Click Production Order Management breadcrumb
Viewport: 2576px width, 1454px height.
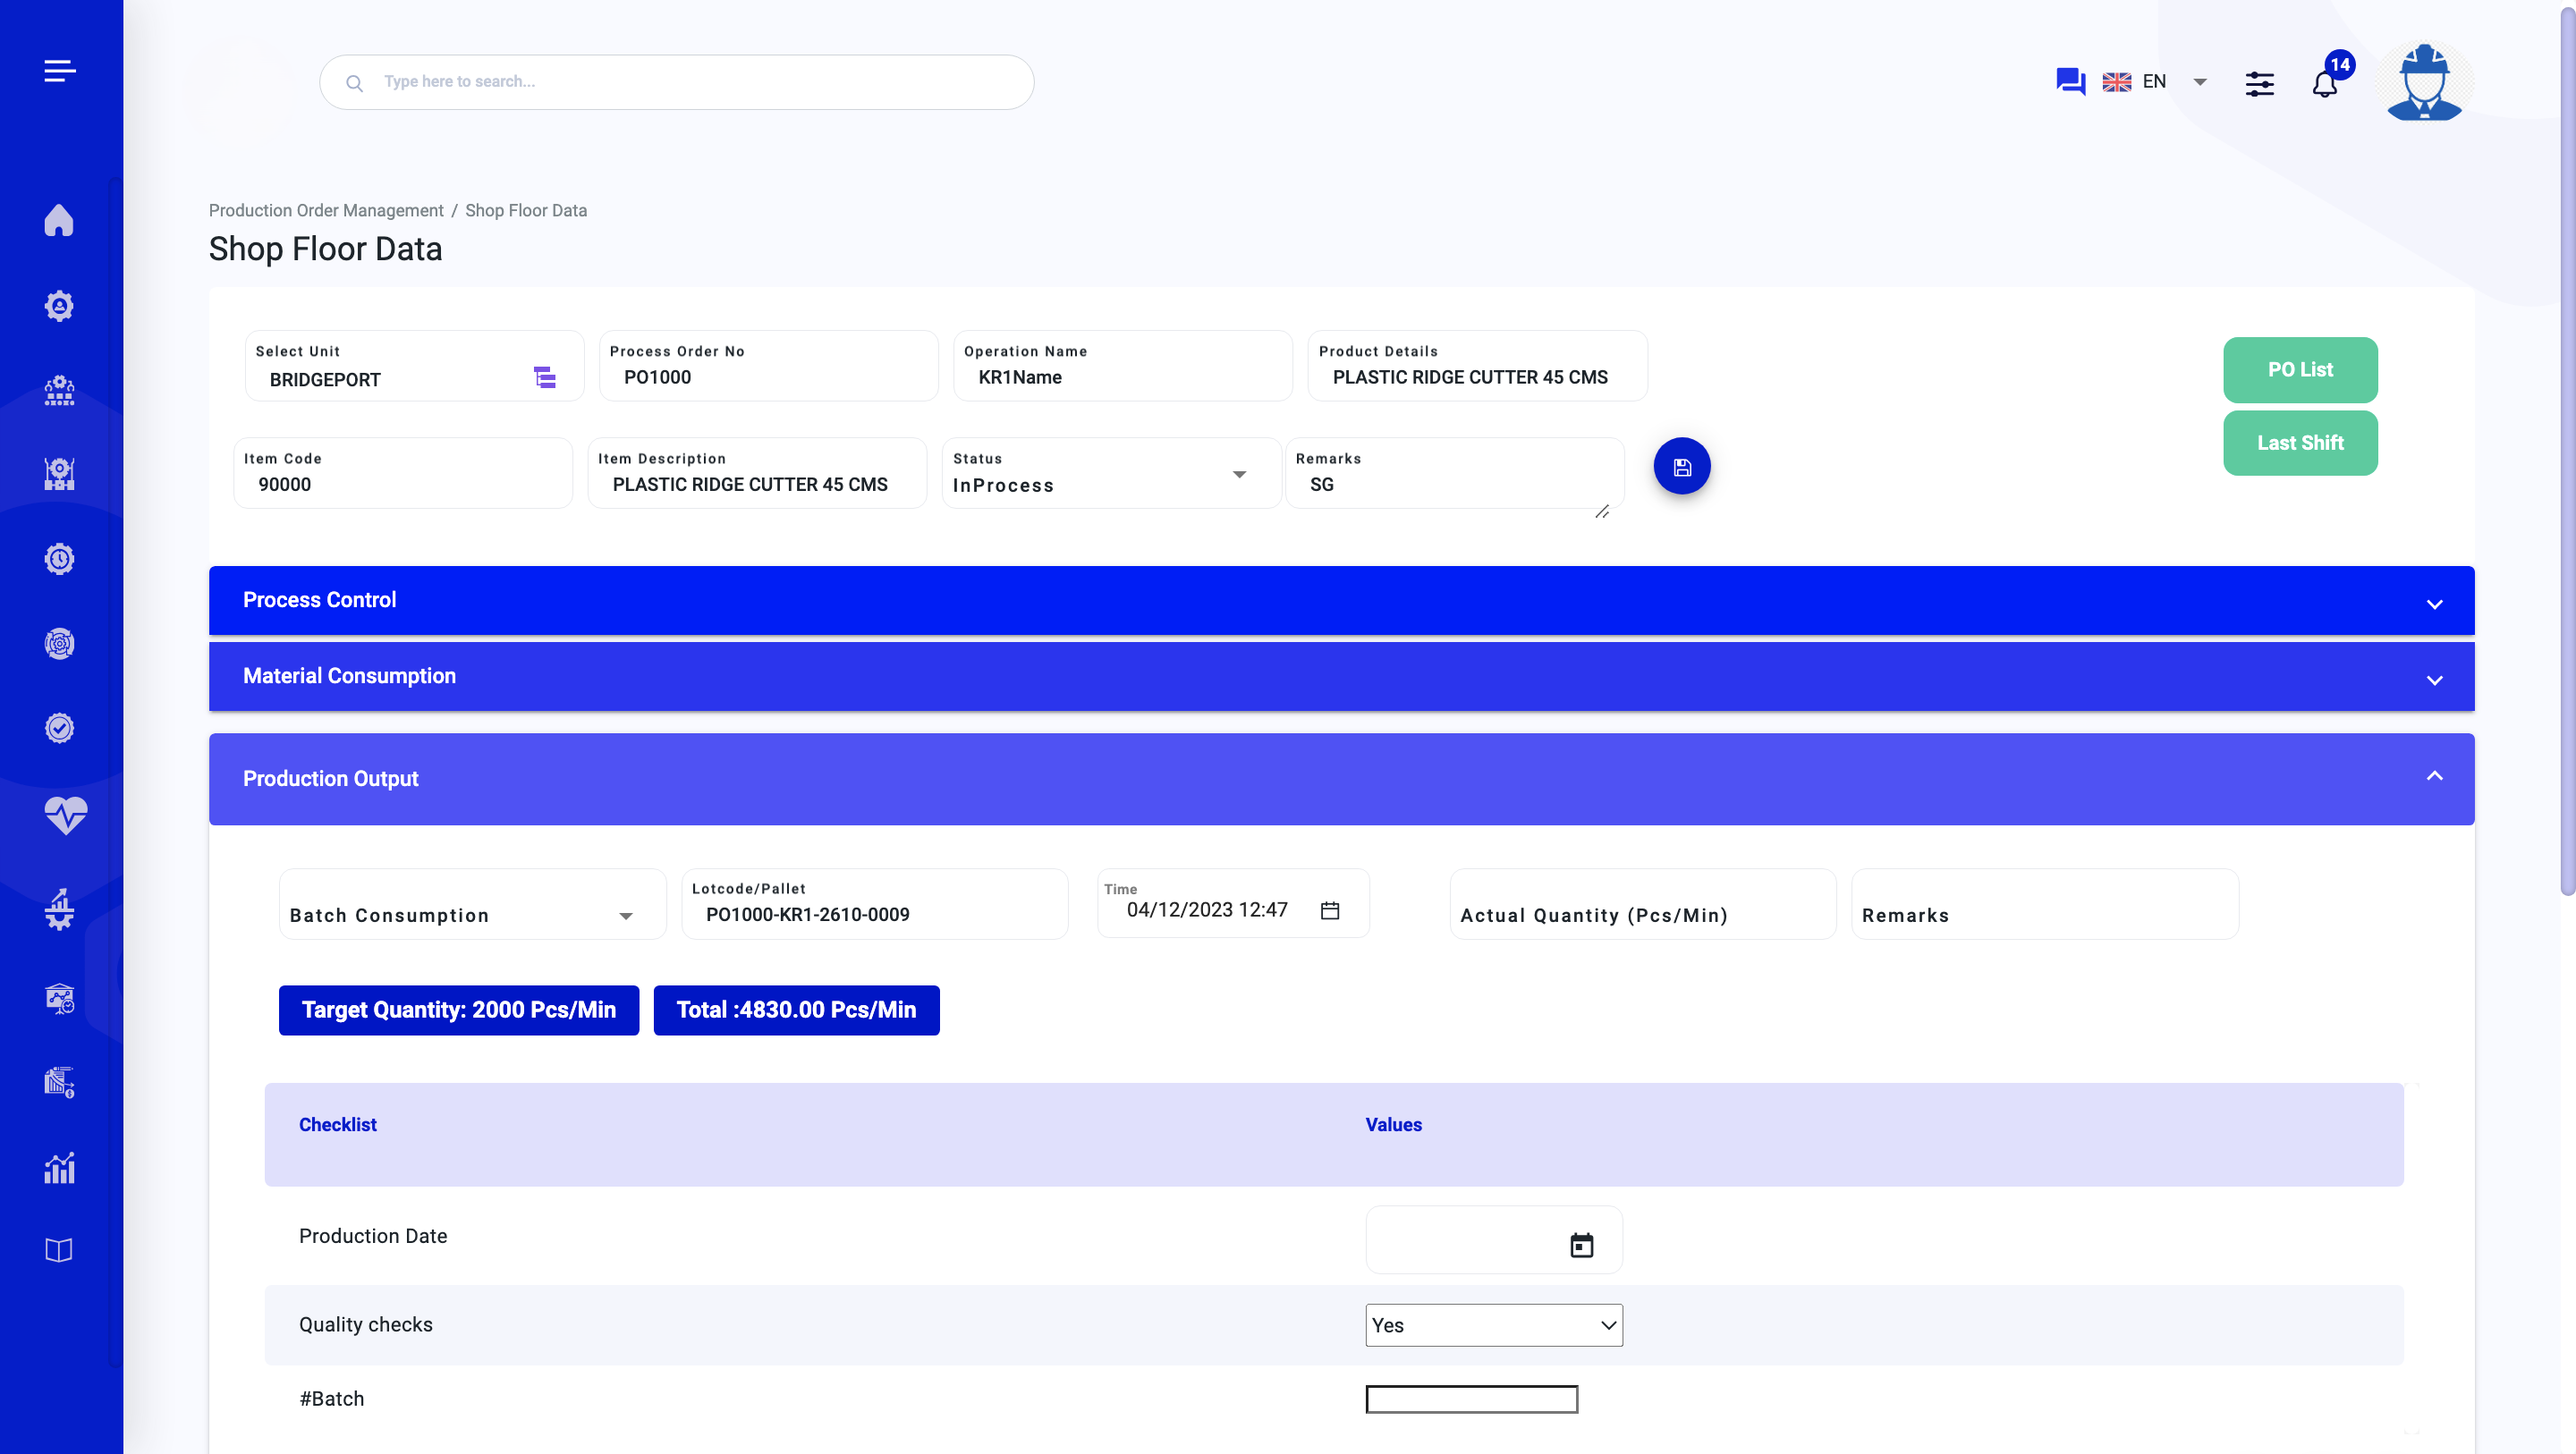pyautogui.click(x=326, y=210)
